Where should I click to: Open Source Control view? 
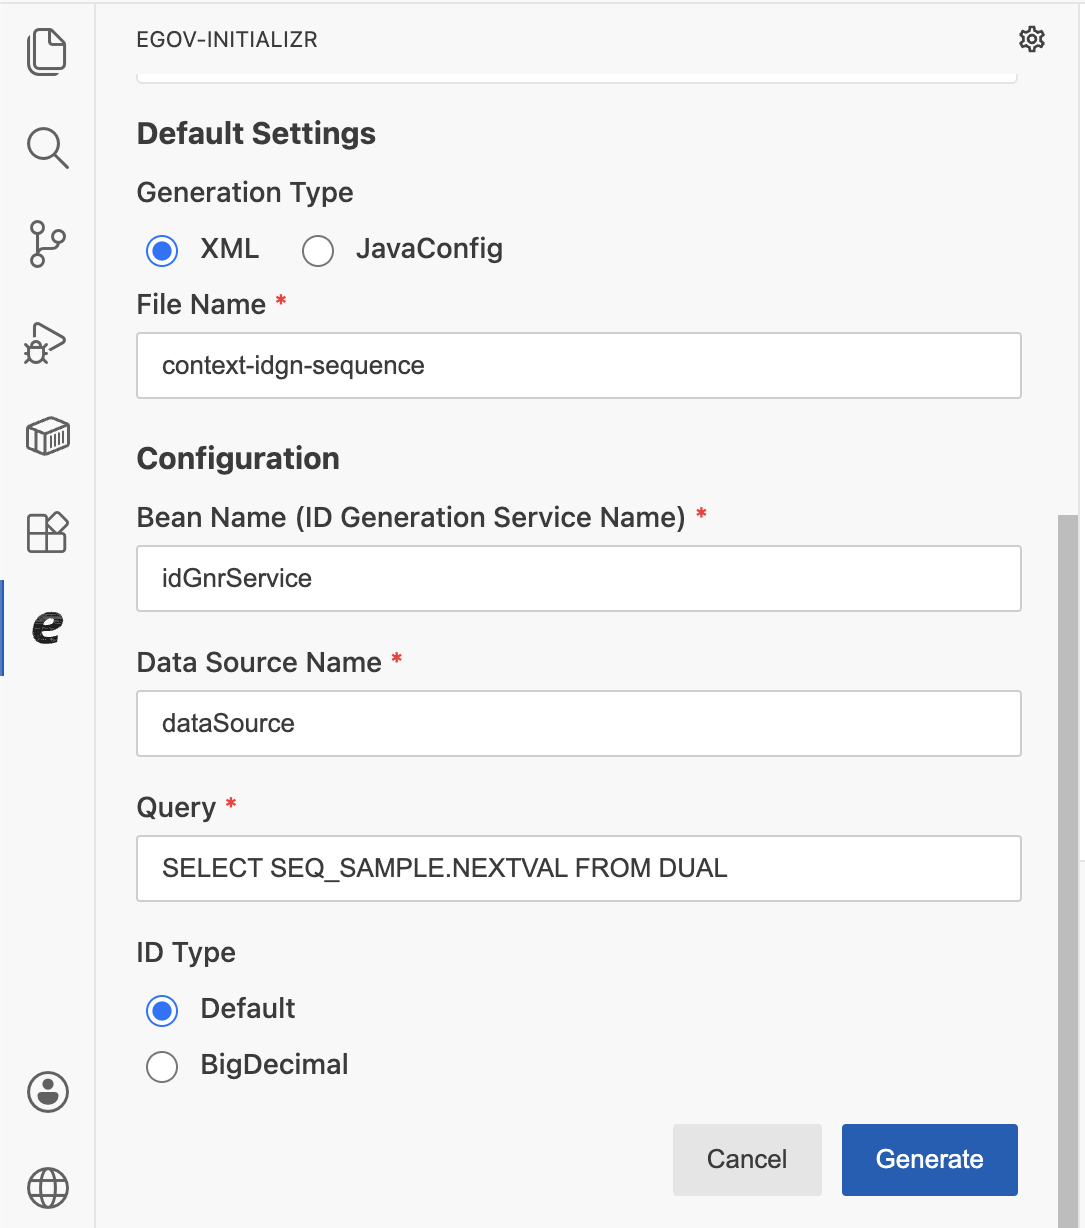pyautogui.click(x=47, y=244)
